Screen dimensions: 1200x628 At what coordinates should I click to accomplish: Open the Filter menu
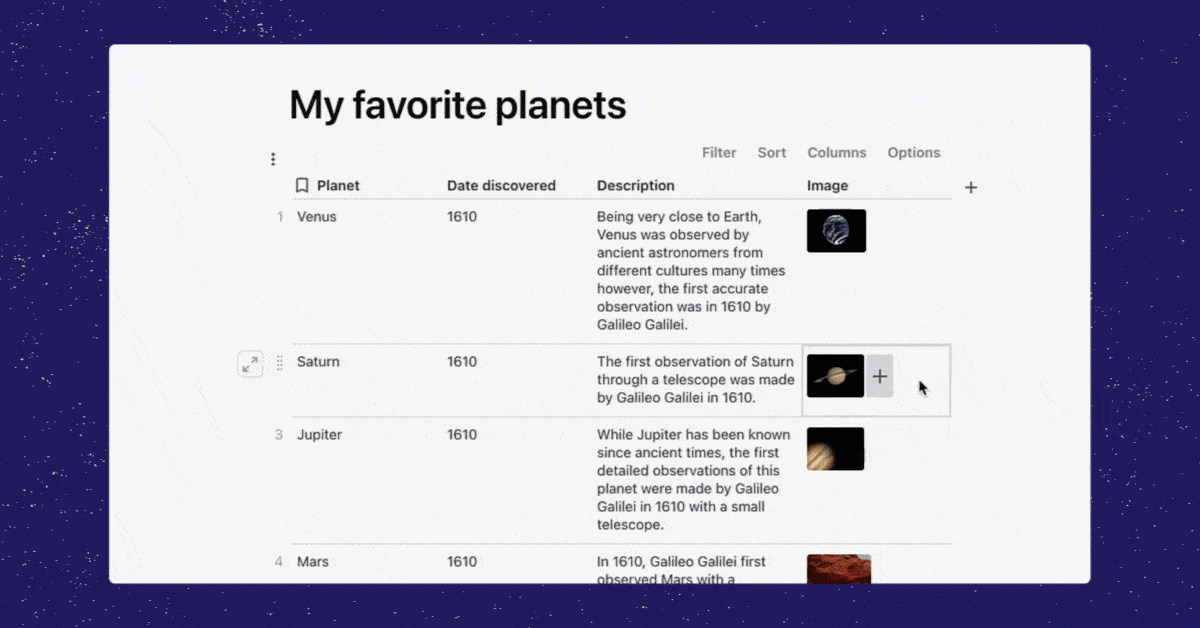tap(719, 153)
